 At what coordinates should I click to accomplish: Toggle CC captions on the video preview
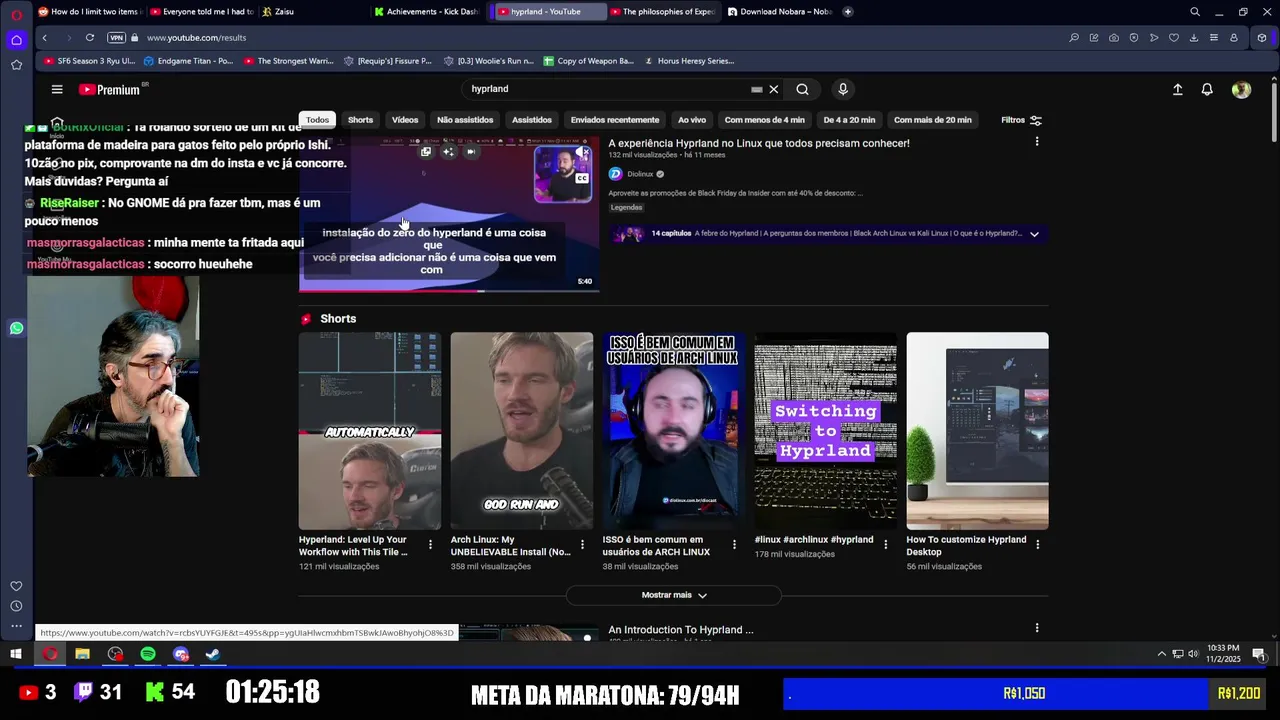point(582,178)
